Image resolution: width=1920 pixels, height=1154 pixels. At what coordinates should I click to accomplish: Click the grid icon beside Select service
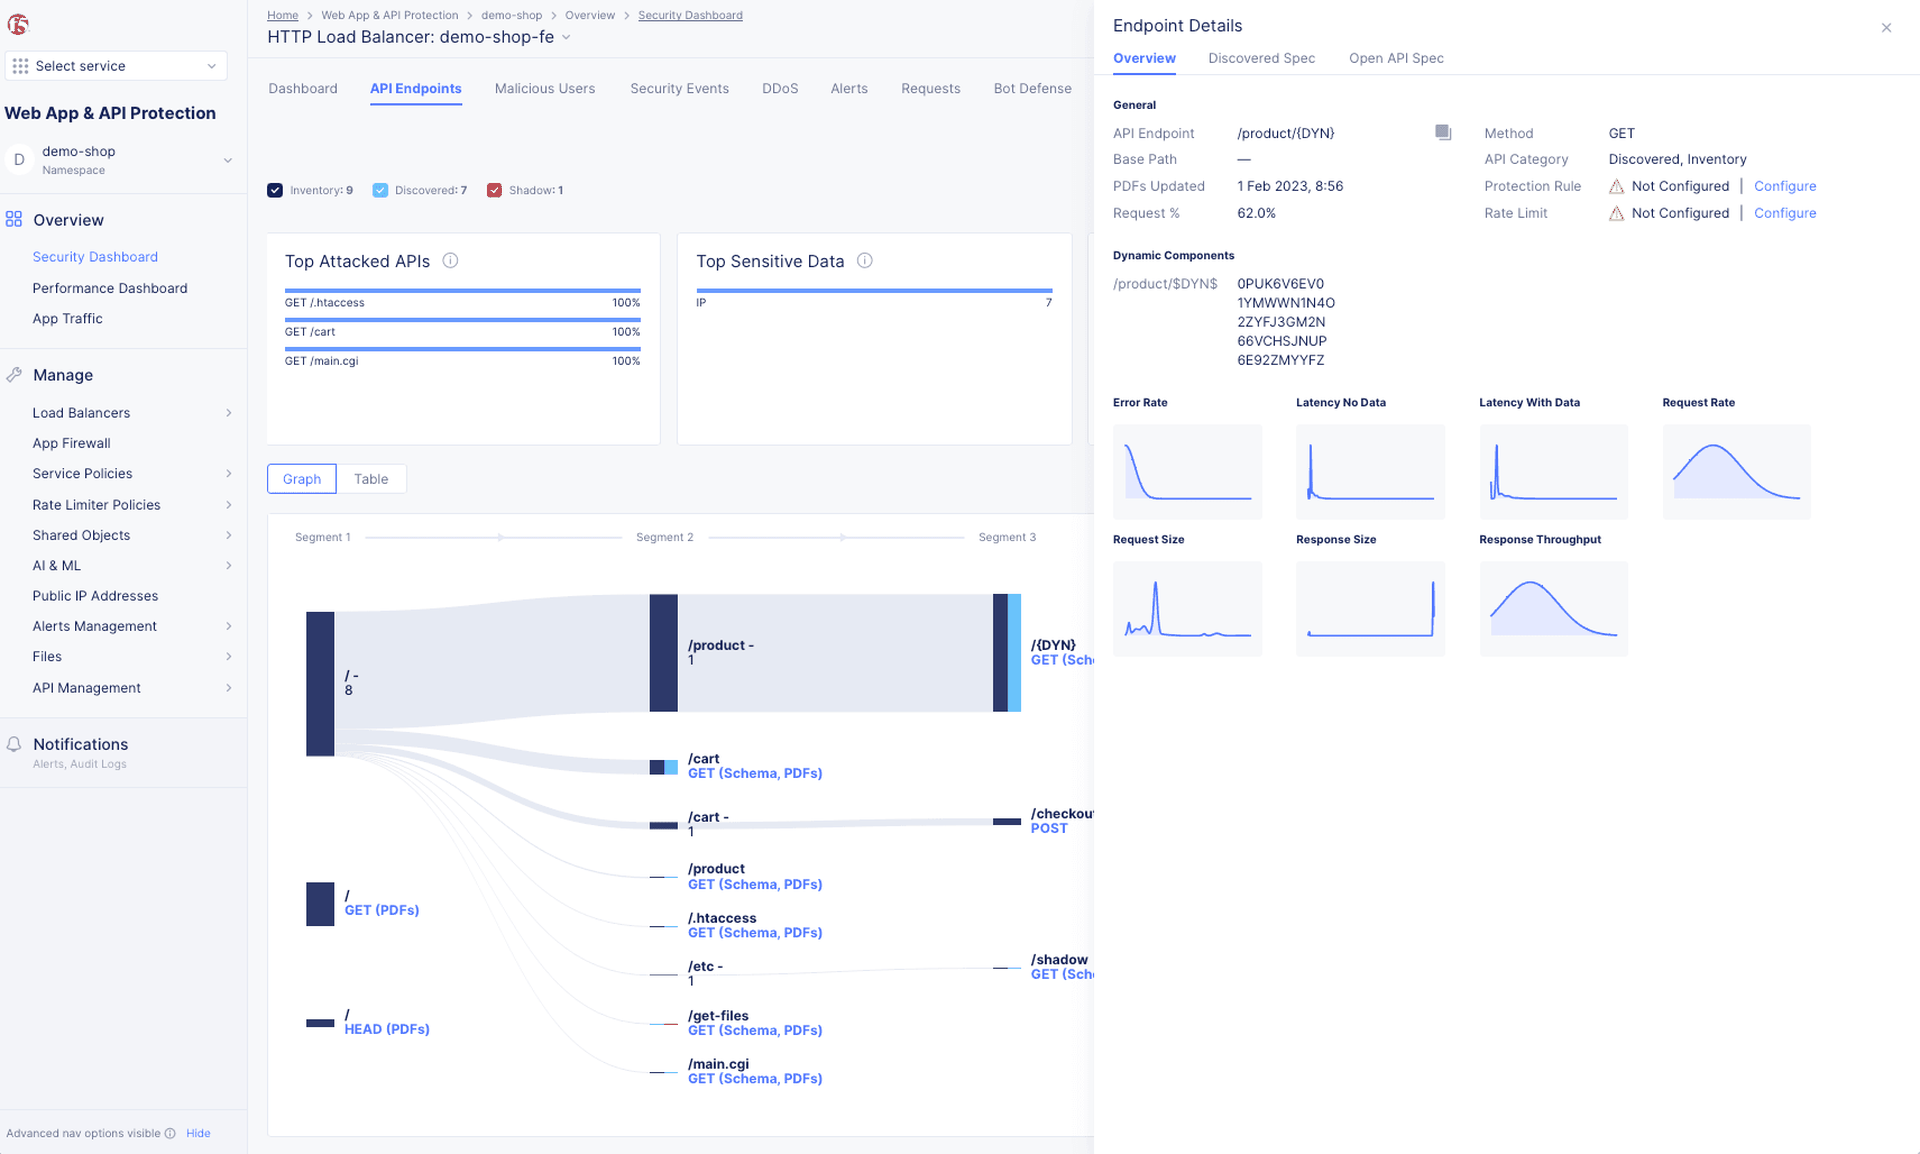pyautogui.click(x=20, y=66)
